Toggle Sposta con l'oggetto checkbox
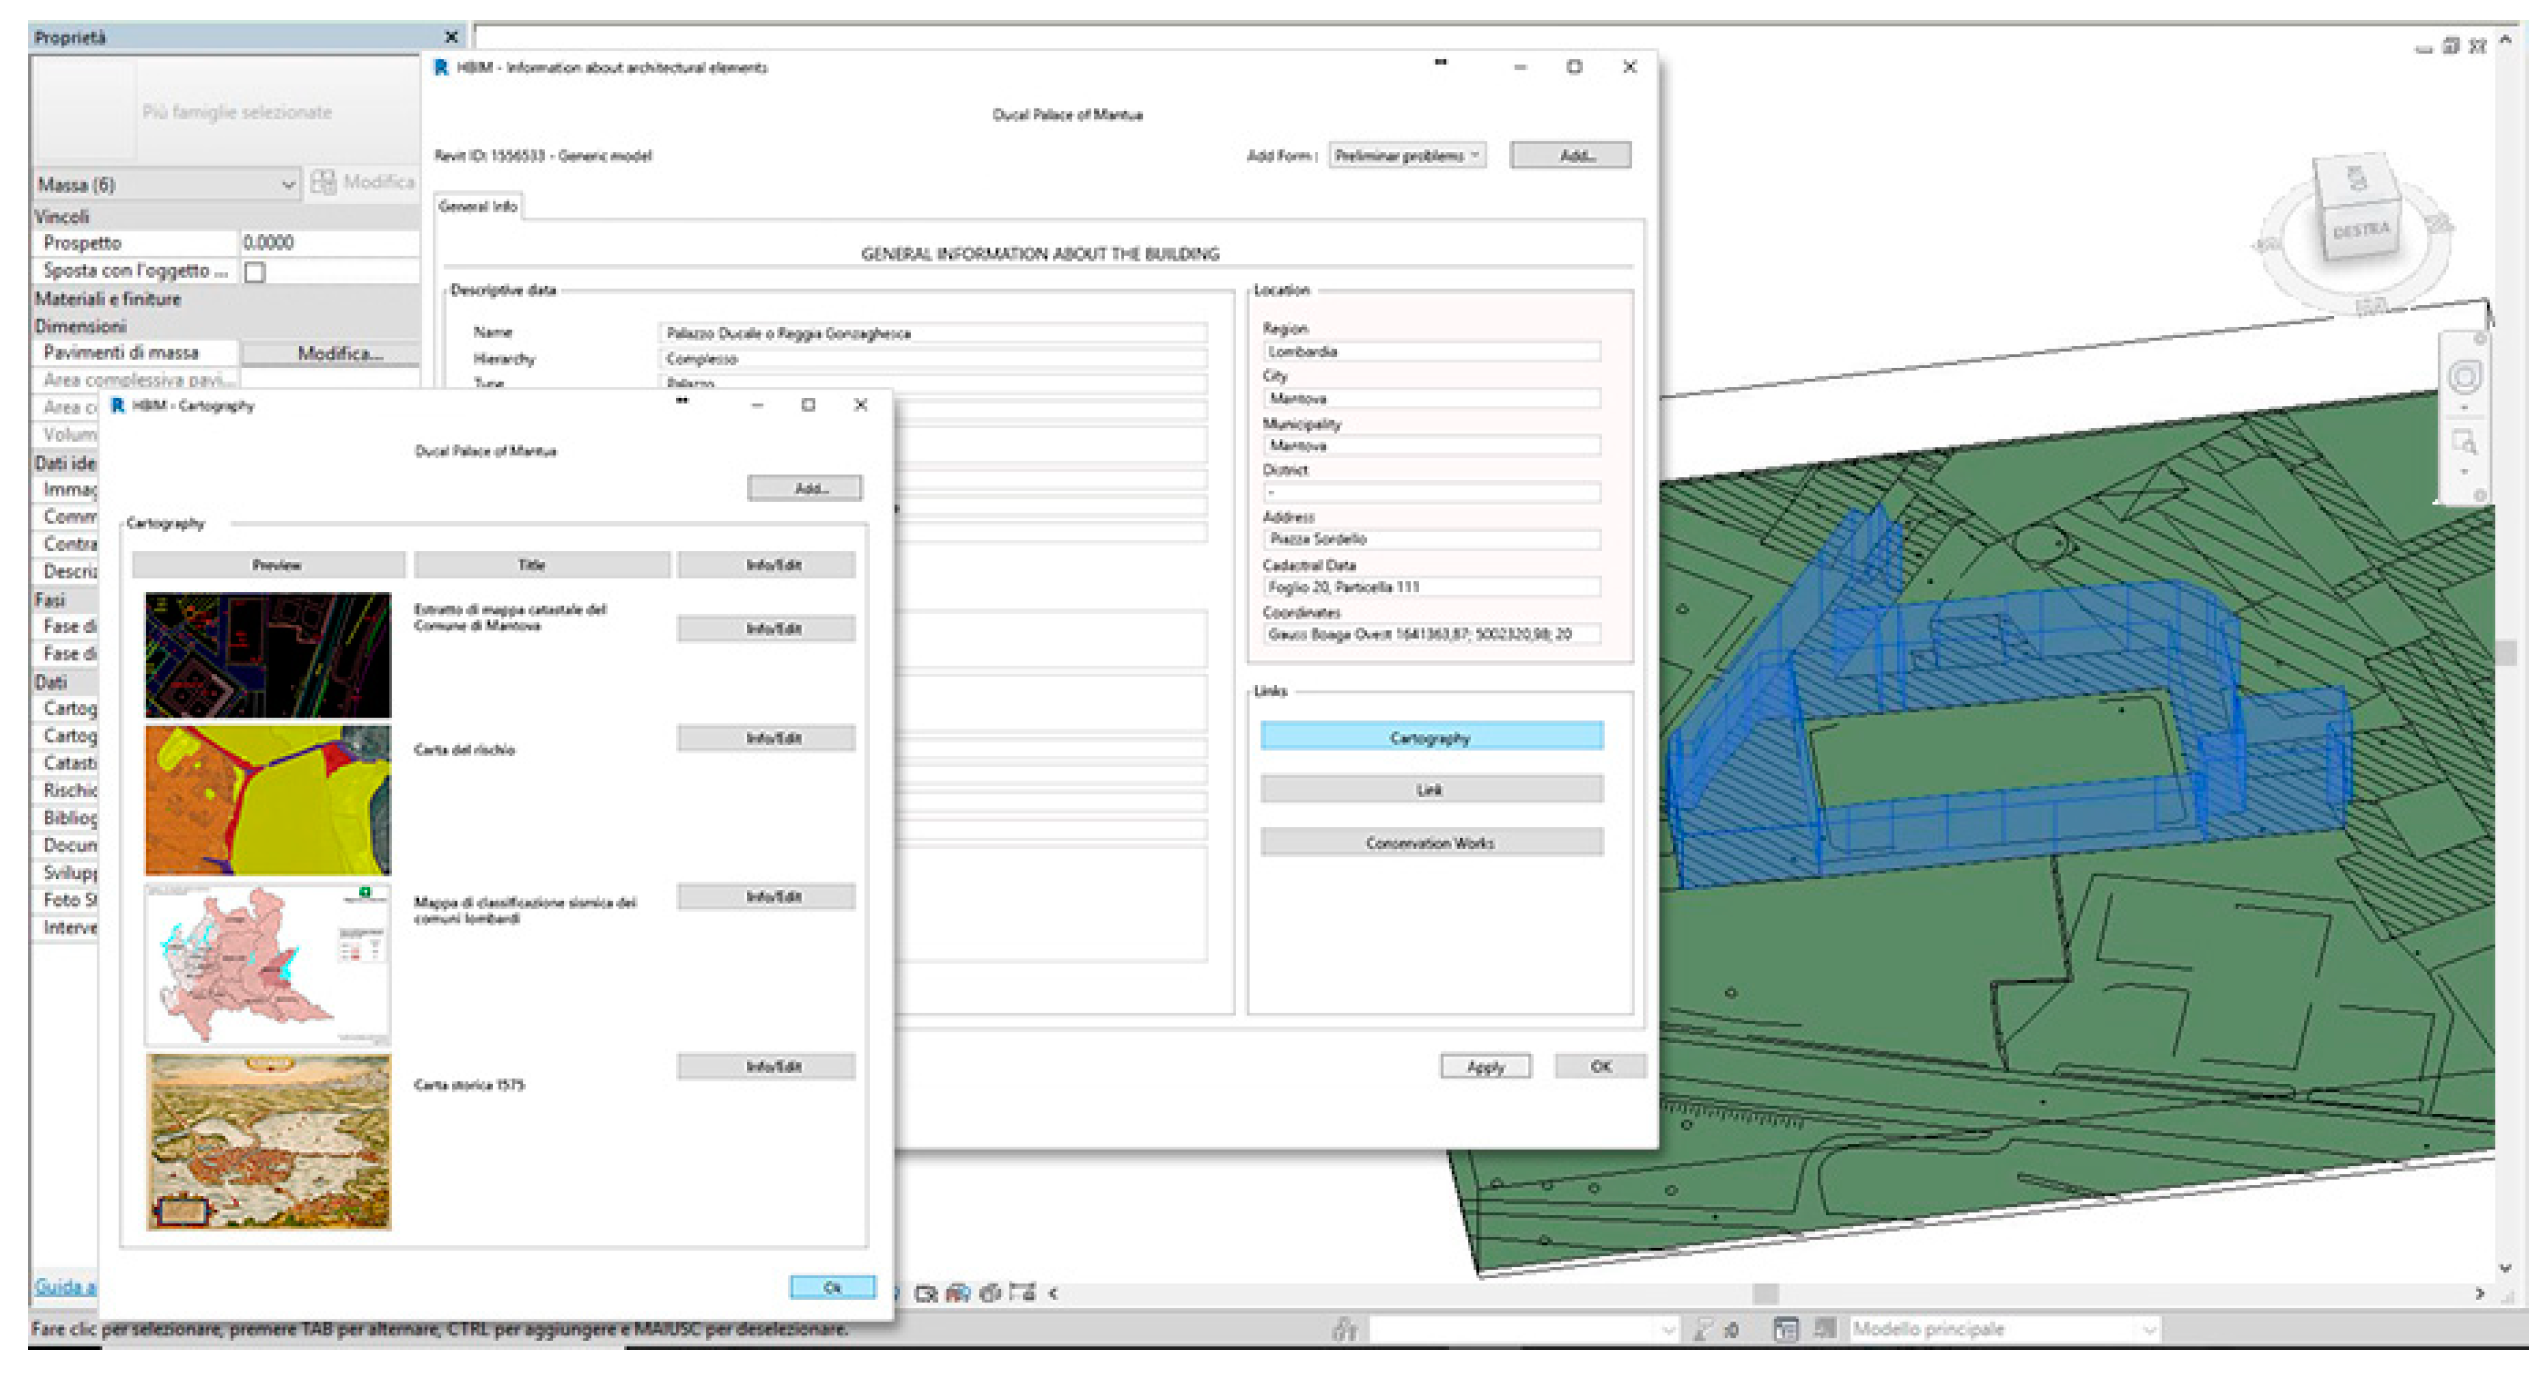The image size is (2545, 1378). click(255, 272)
